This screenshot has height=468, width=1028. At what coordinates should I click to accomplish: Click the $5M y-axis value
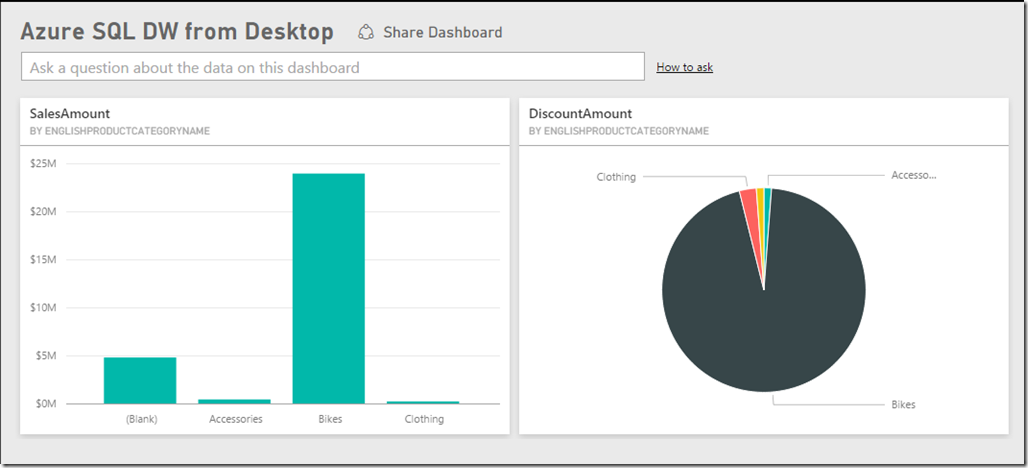coord(45,356)
